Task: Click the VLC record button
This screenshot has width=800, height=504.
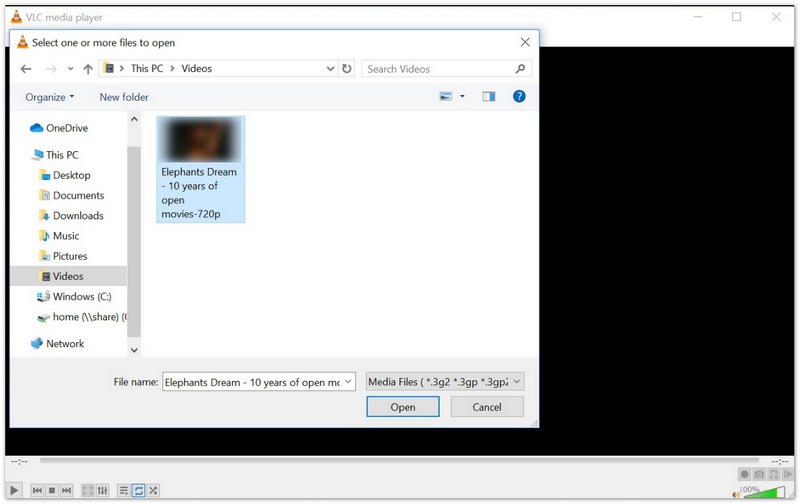Action: coord(744,474)
